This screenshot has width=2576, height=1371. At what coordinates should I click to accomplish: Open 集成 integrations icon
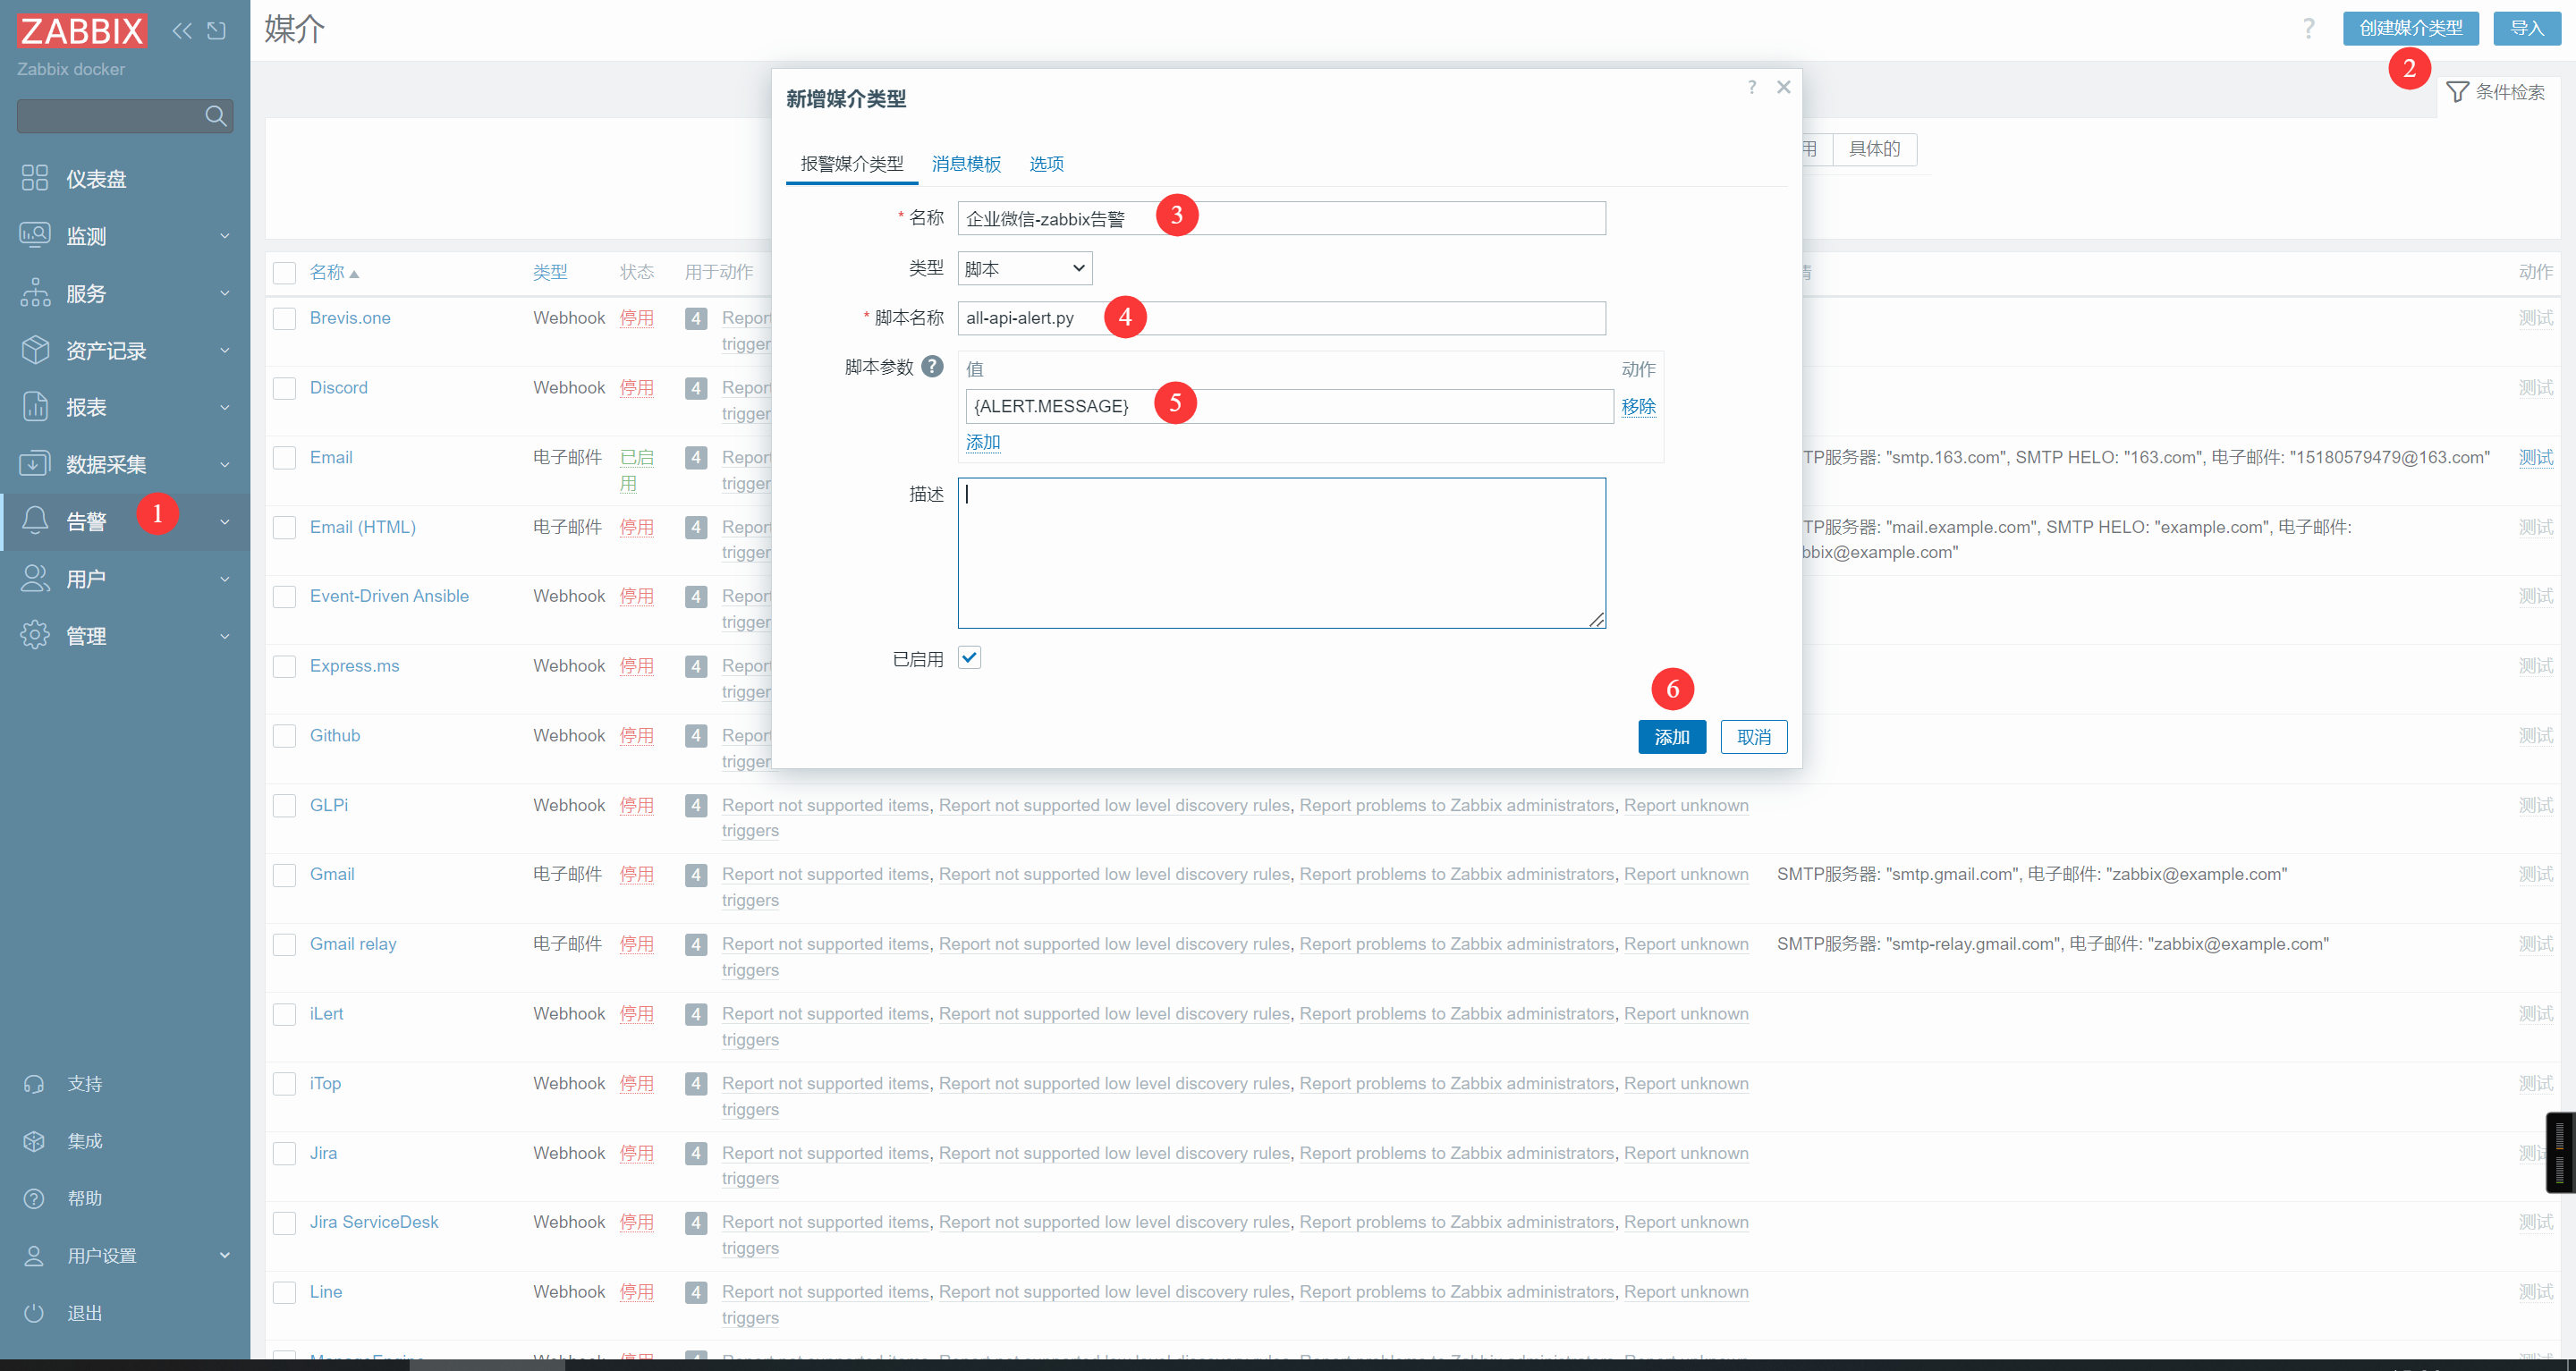coord(34,1141)
